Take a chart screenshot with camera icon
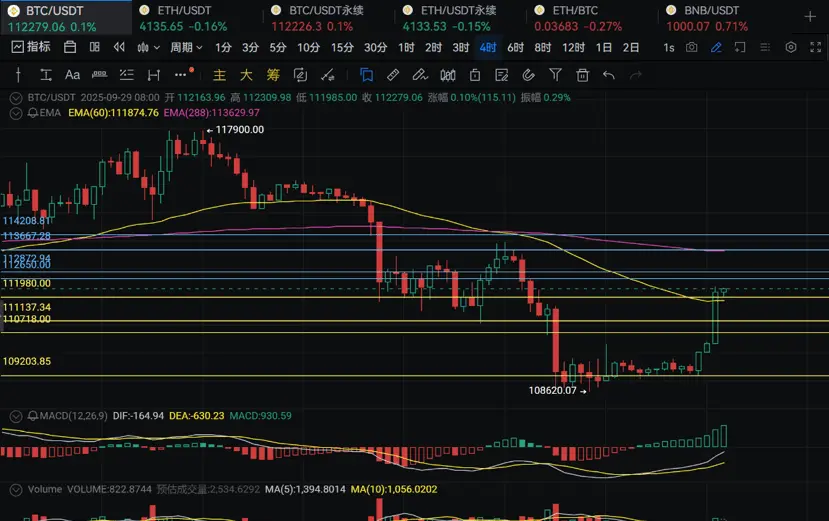Screen dimensions: 829x521 [x=691, y=47]
